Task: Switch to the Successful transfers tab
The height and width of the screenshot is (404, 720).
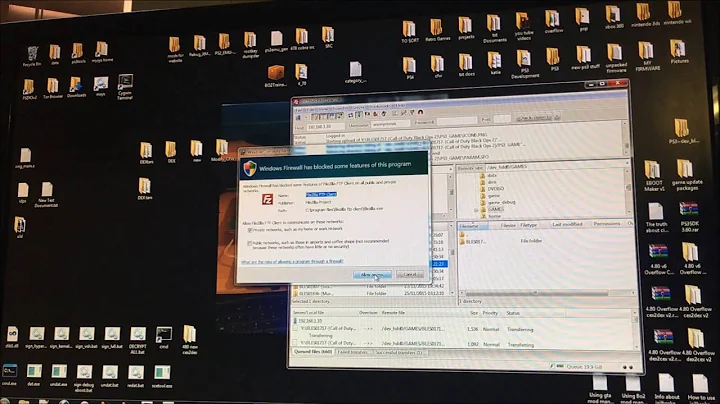Action: (399, 353)
